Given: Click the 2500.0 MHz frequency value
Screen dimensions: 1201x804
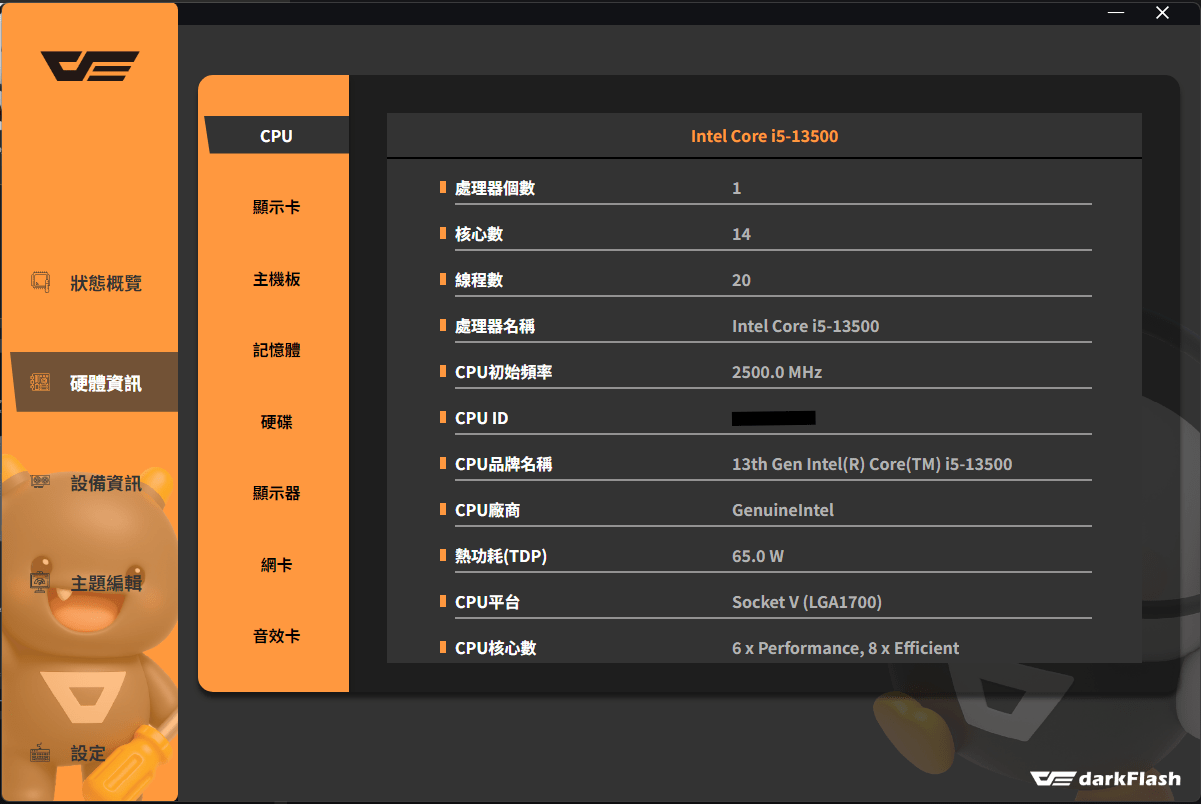Looking at the screenshot, I should tap(777, 372).
